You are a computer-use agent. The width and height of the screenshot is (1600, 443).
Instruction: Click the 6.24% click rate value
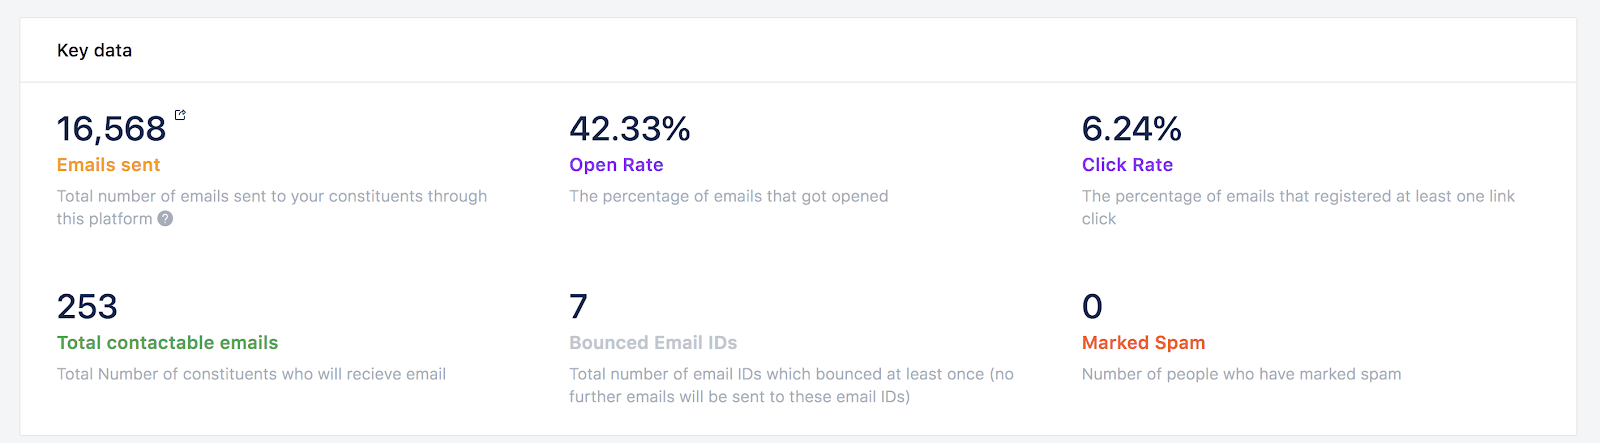(x=1131, y=129)
